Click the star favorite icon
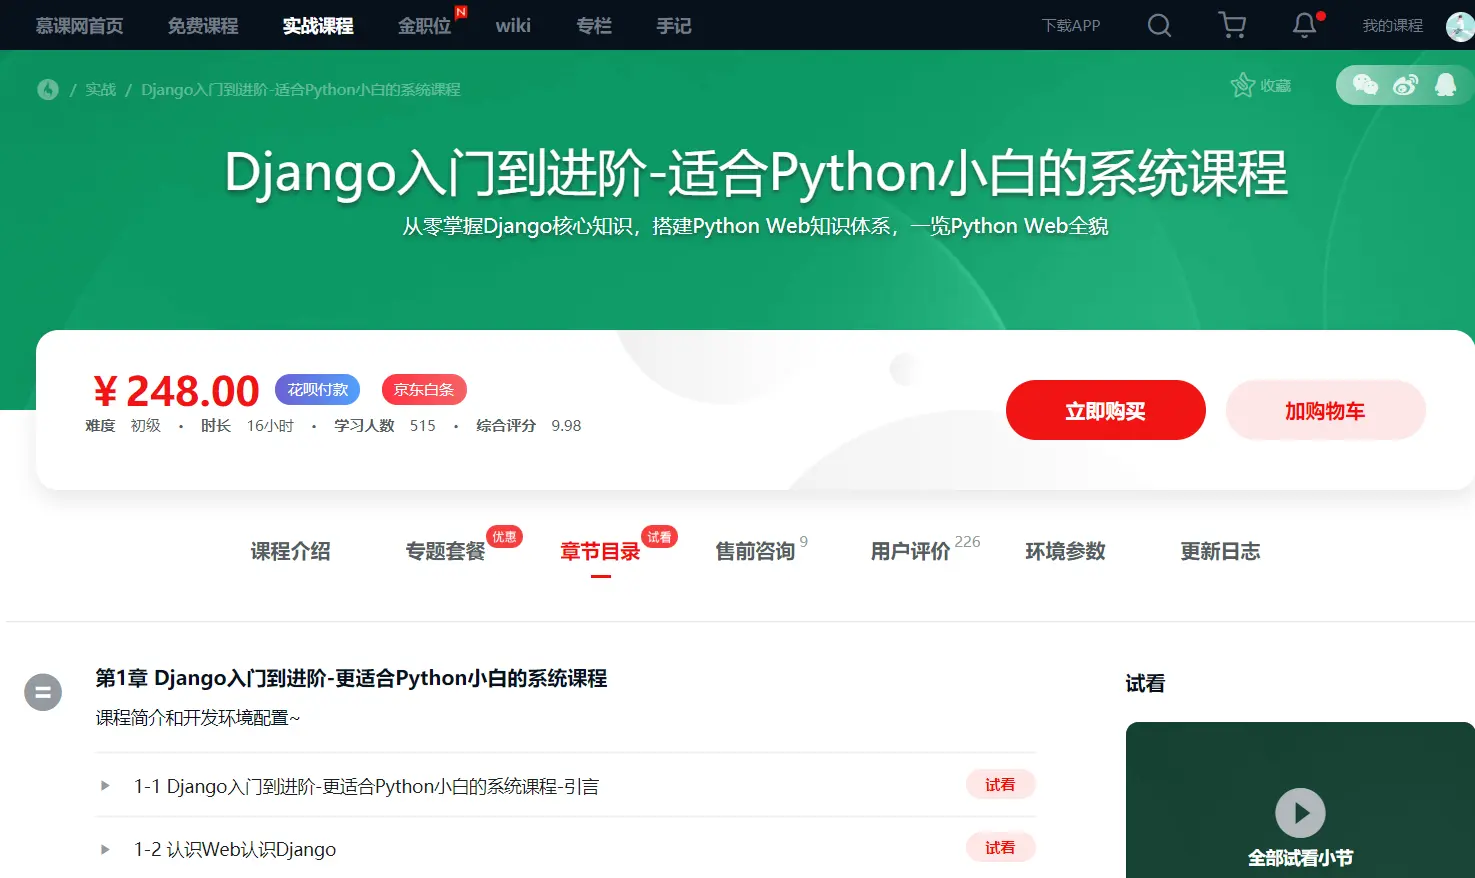The height and width of the screenshot is (878, 1475). pyautogui.click(x=1243, y=85)
